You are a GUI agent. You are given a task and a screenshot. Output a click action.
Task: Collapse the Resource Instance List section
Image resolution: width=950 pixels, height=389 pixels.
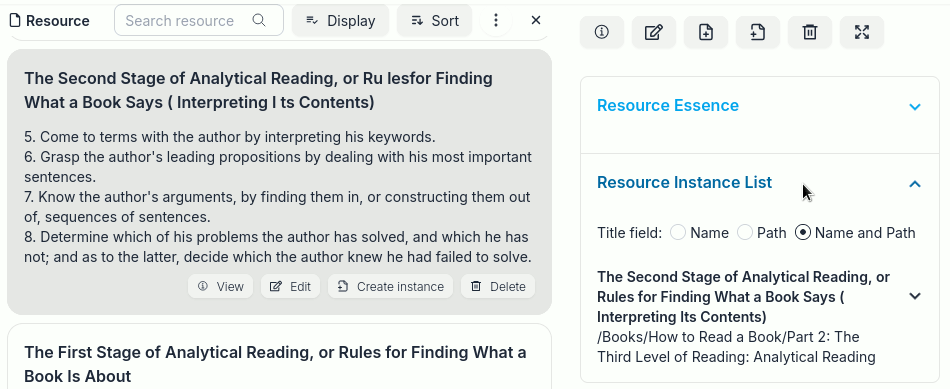point(915,184)
